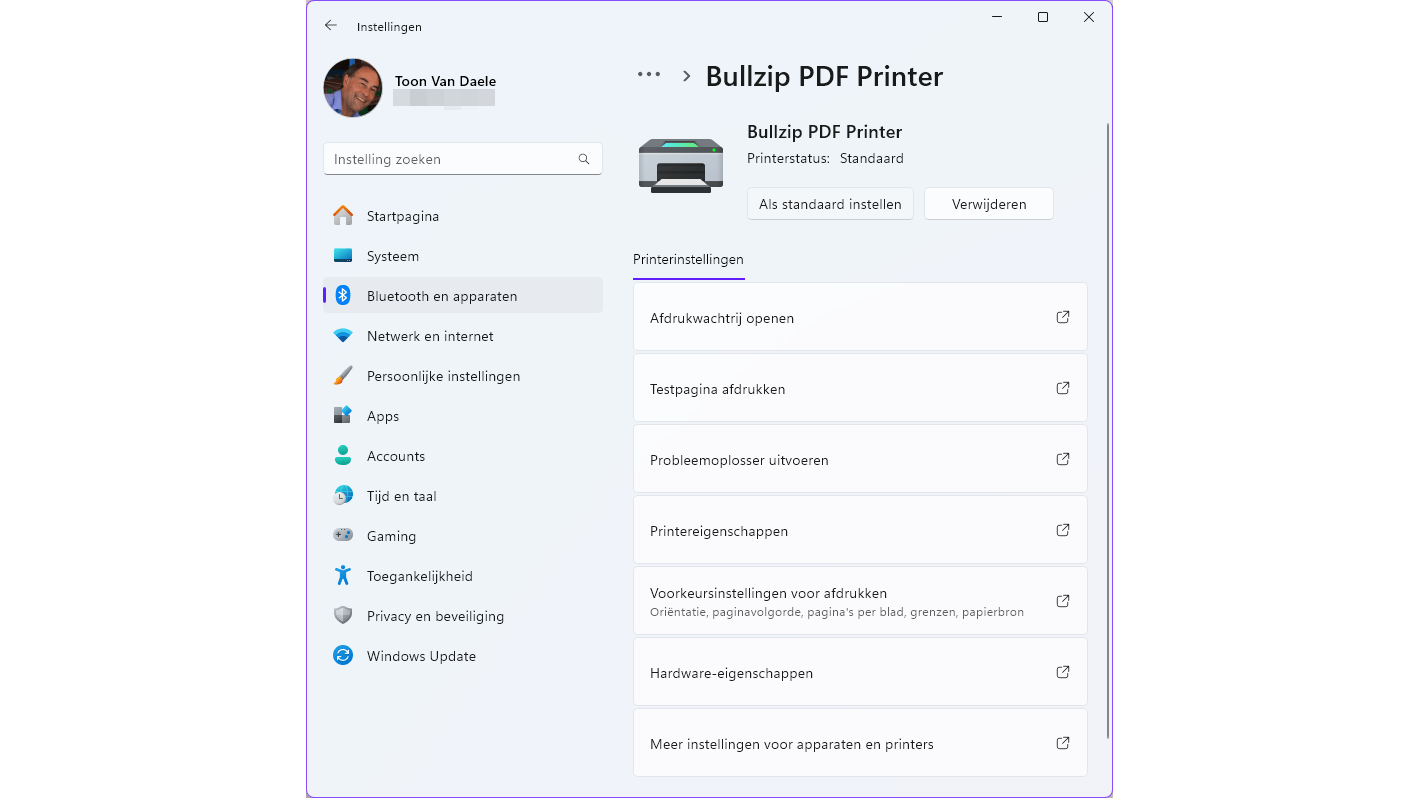Open Privacy en beveiliging section
The image size is (1419, 798).
tap(463, 616)
